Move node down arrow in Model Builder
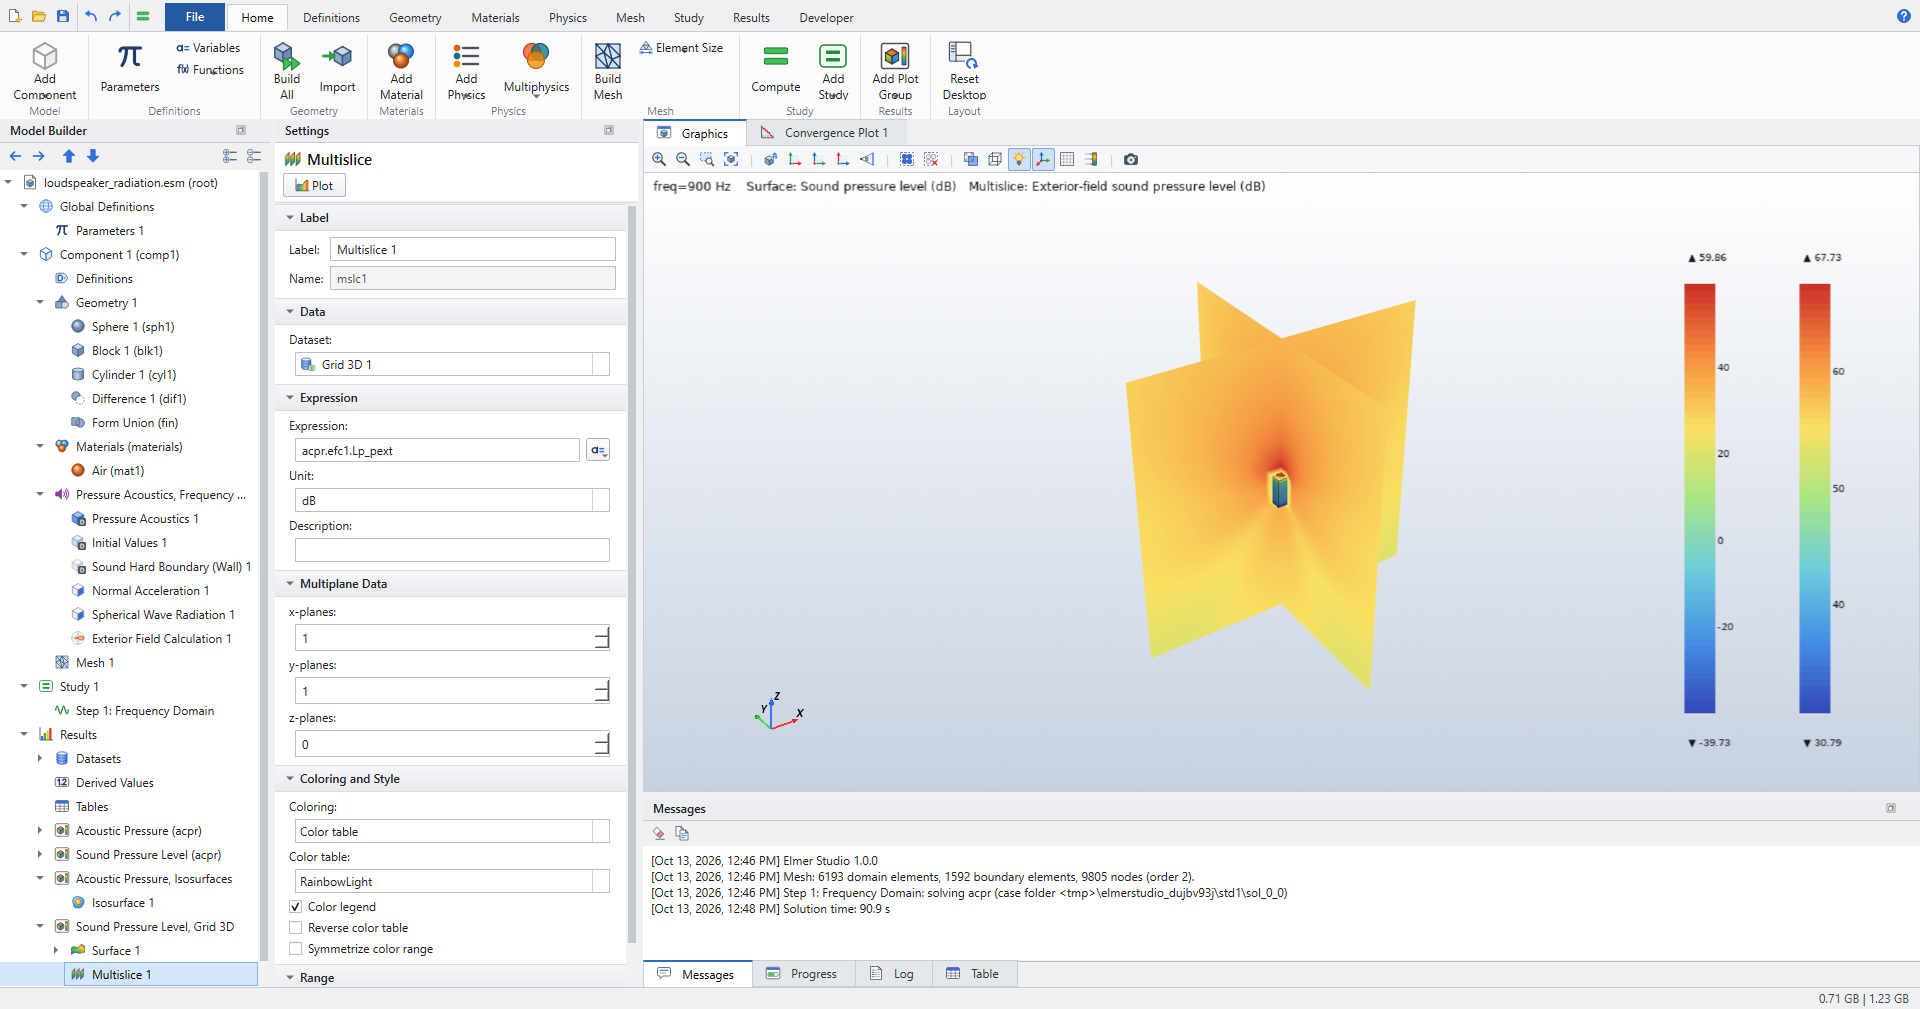This screenshot has width=1920, height=1009. click(93, 156)
